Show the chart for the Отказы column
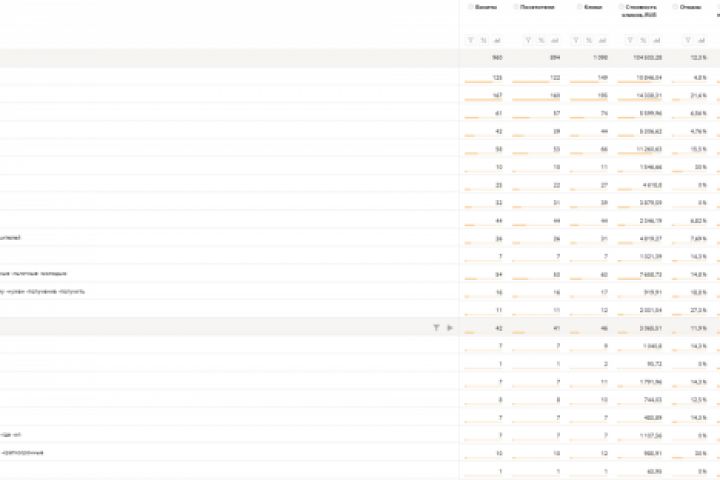Viewport: 720px width, 480px height. pos(701,40)
